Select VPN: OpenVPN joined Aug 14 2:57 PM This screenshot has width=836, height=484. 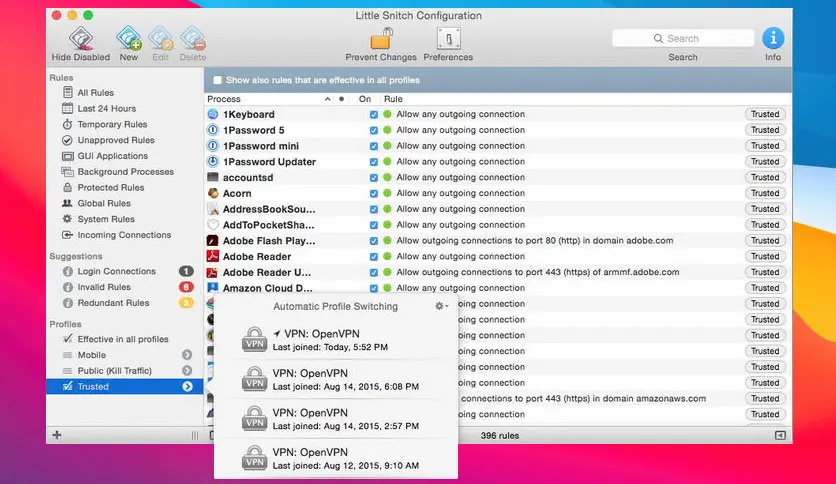(336, 419)
